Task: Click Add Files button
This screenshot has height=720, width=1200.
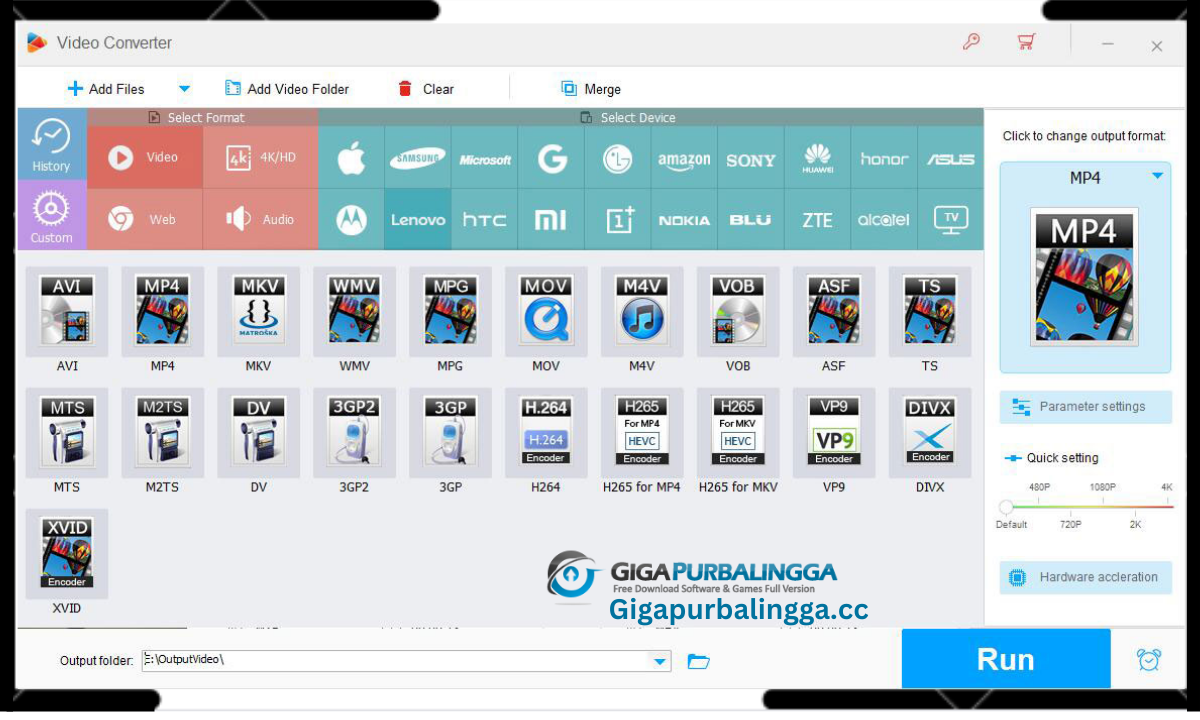Action: pos(106,89)
